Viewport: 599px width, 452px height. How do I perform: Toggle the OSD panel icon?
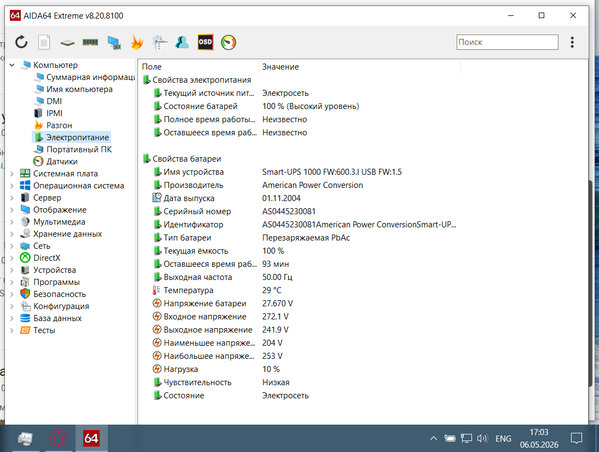(x=205, y=42)
